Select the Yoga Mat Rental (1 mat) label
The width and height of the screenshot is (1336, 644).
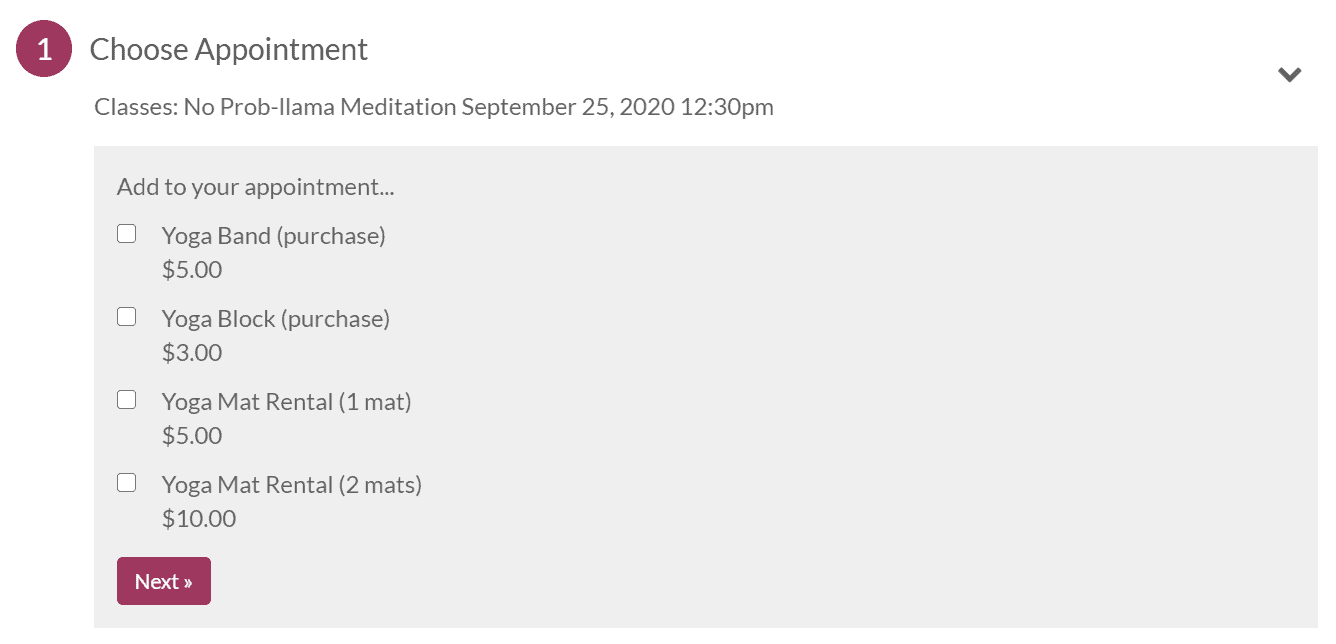[x=286, y=402]
